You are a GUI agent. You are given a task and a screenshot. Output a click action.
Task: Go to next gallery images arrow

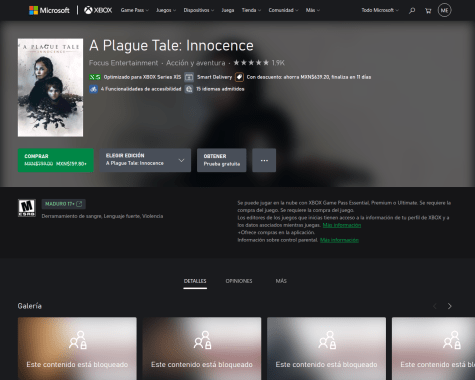[x=450, y=306]
